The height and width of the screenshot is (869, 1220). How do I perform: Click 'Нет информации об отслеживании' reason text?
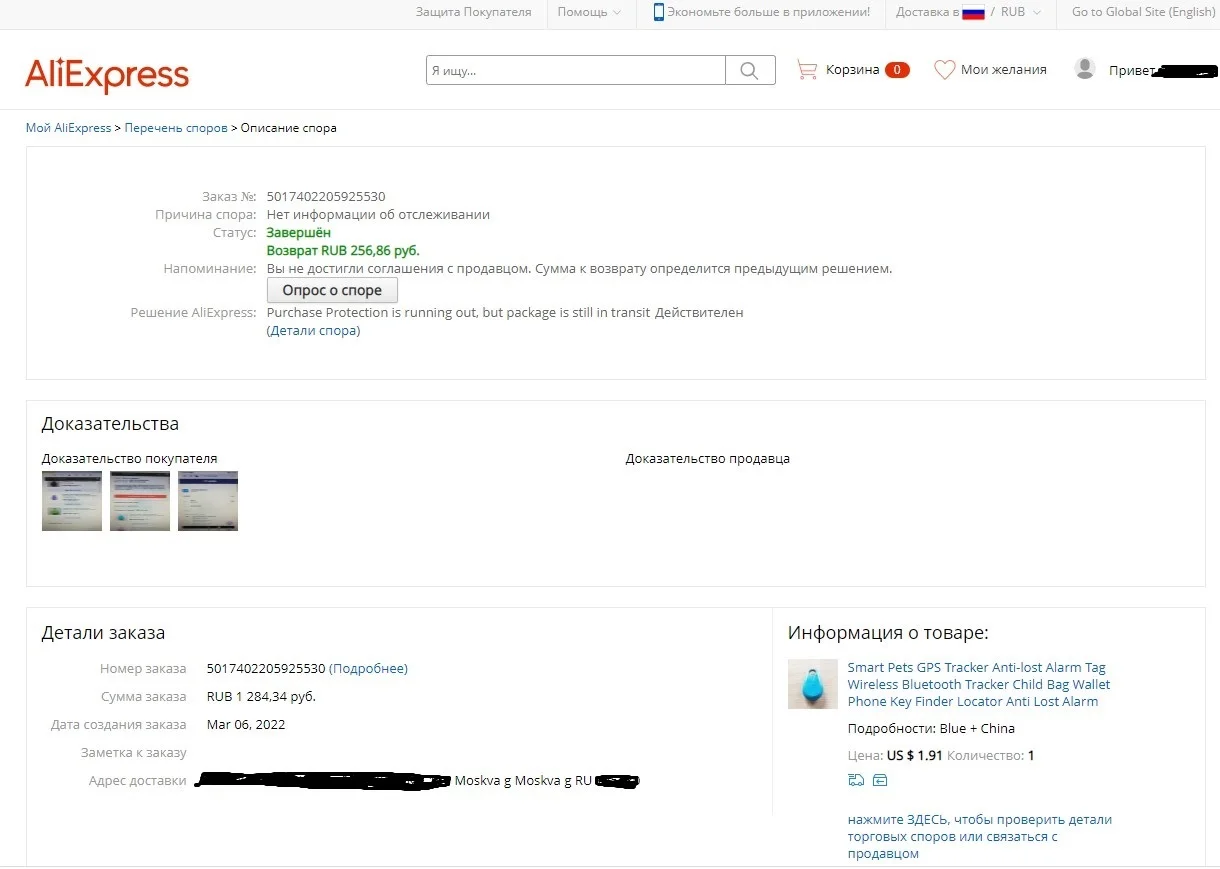[378, 214]
